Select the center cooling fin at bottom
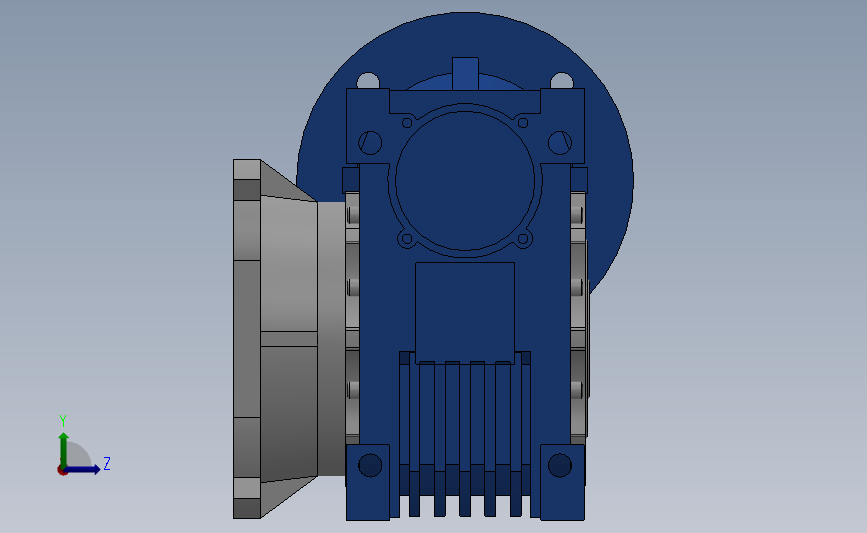This screenshot has height=533, width=867. tap(465, 440)
